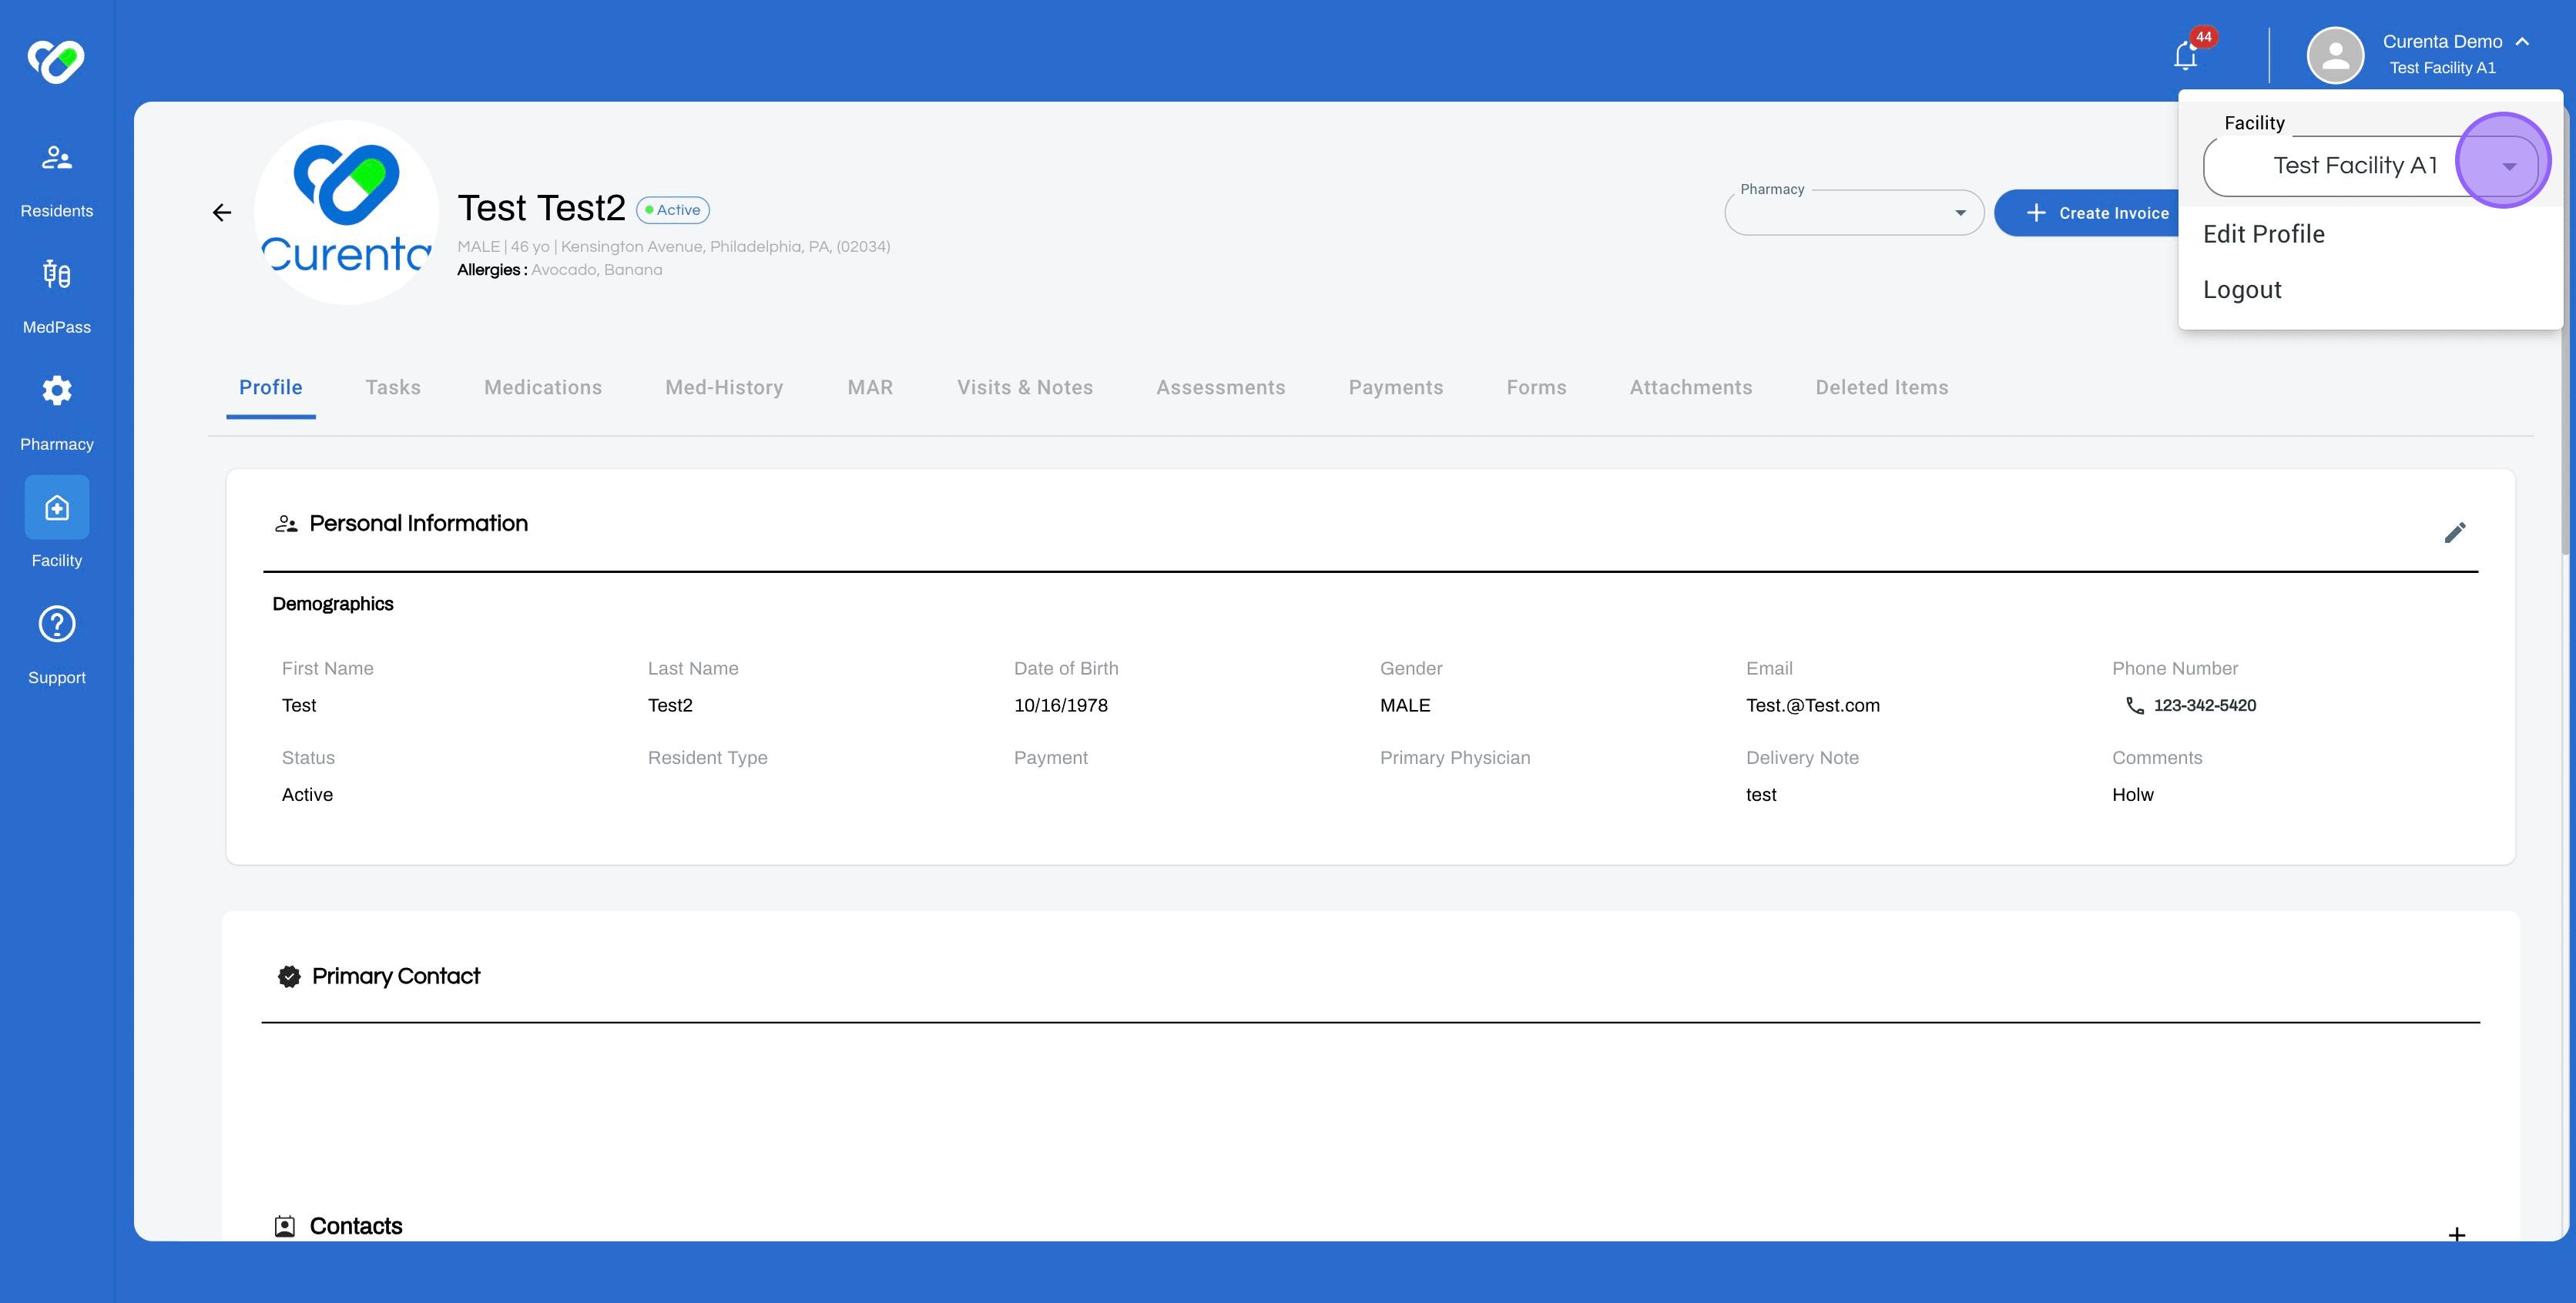
Task: Open notifications bell with 44 badge
Action: click(2186, 55)
